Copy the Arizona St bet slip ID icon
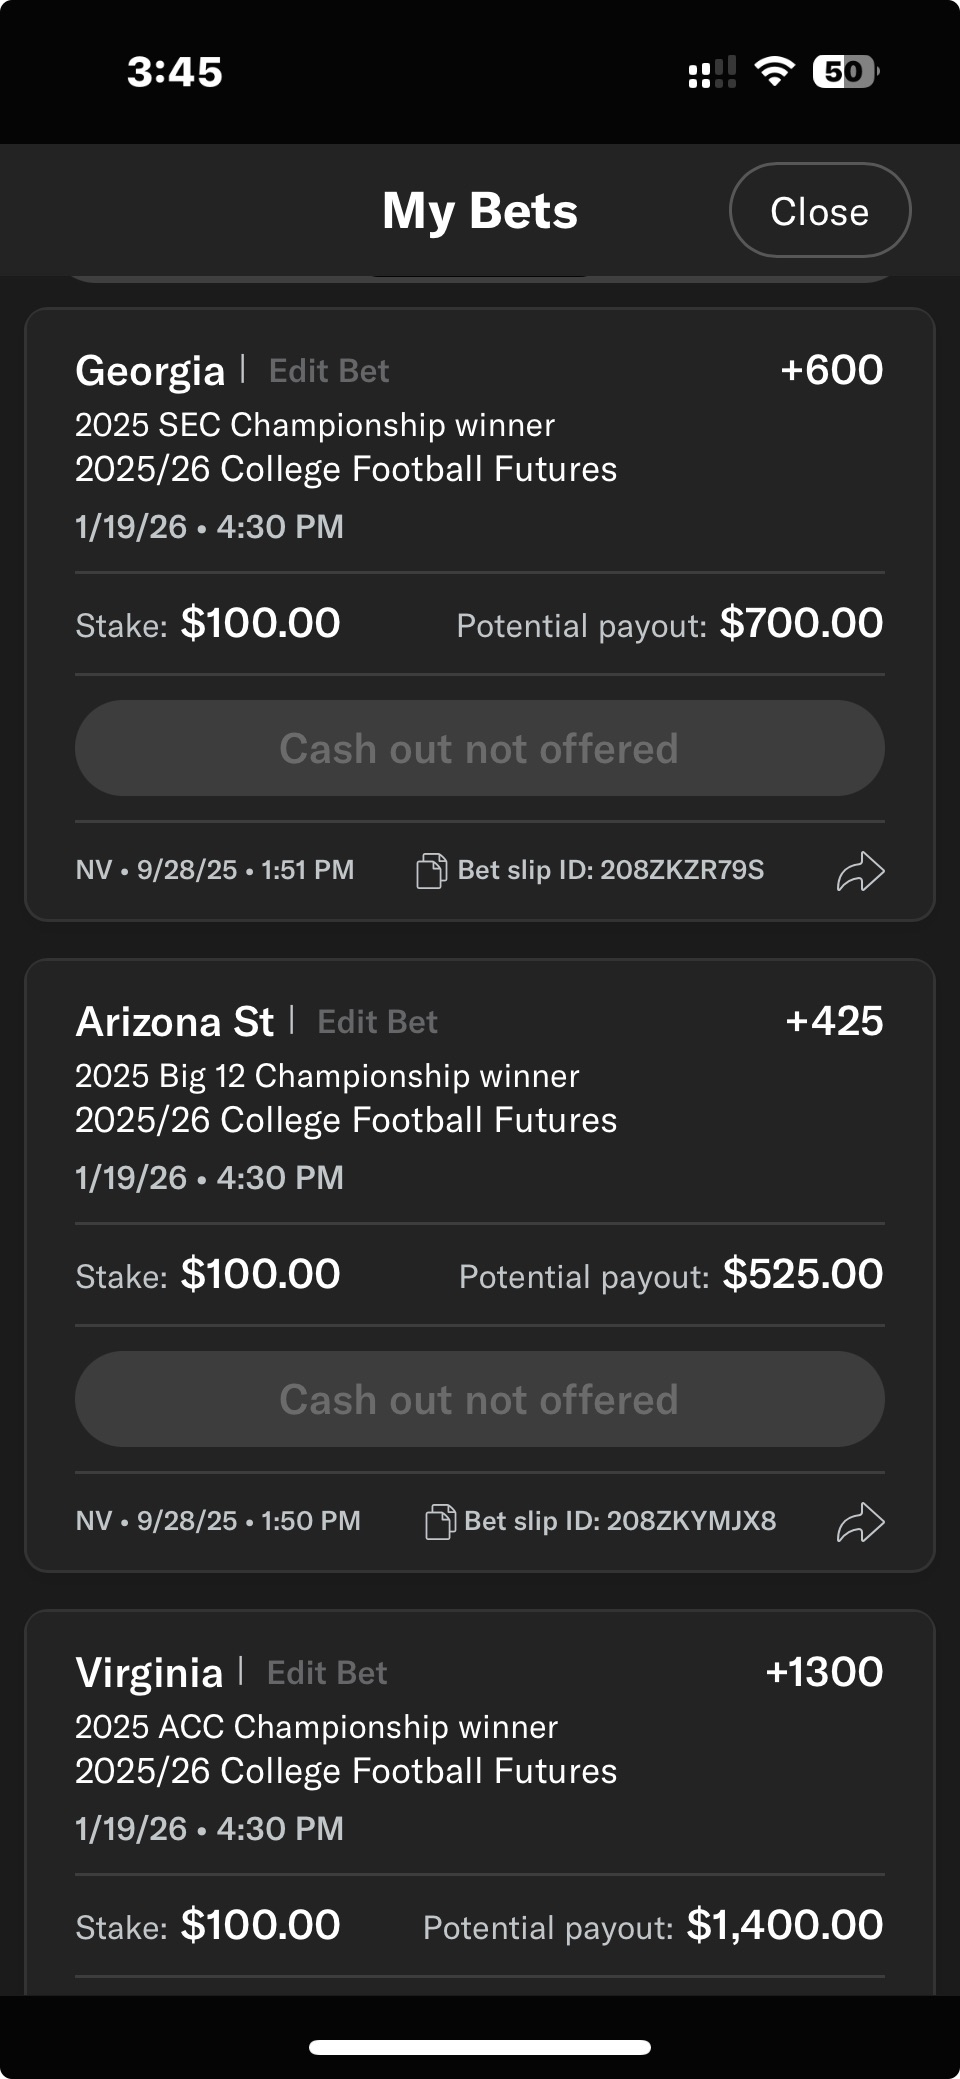Image resolution: width=960 pixels, height=2079 pixels. 440,1522
